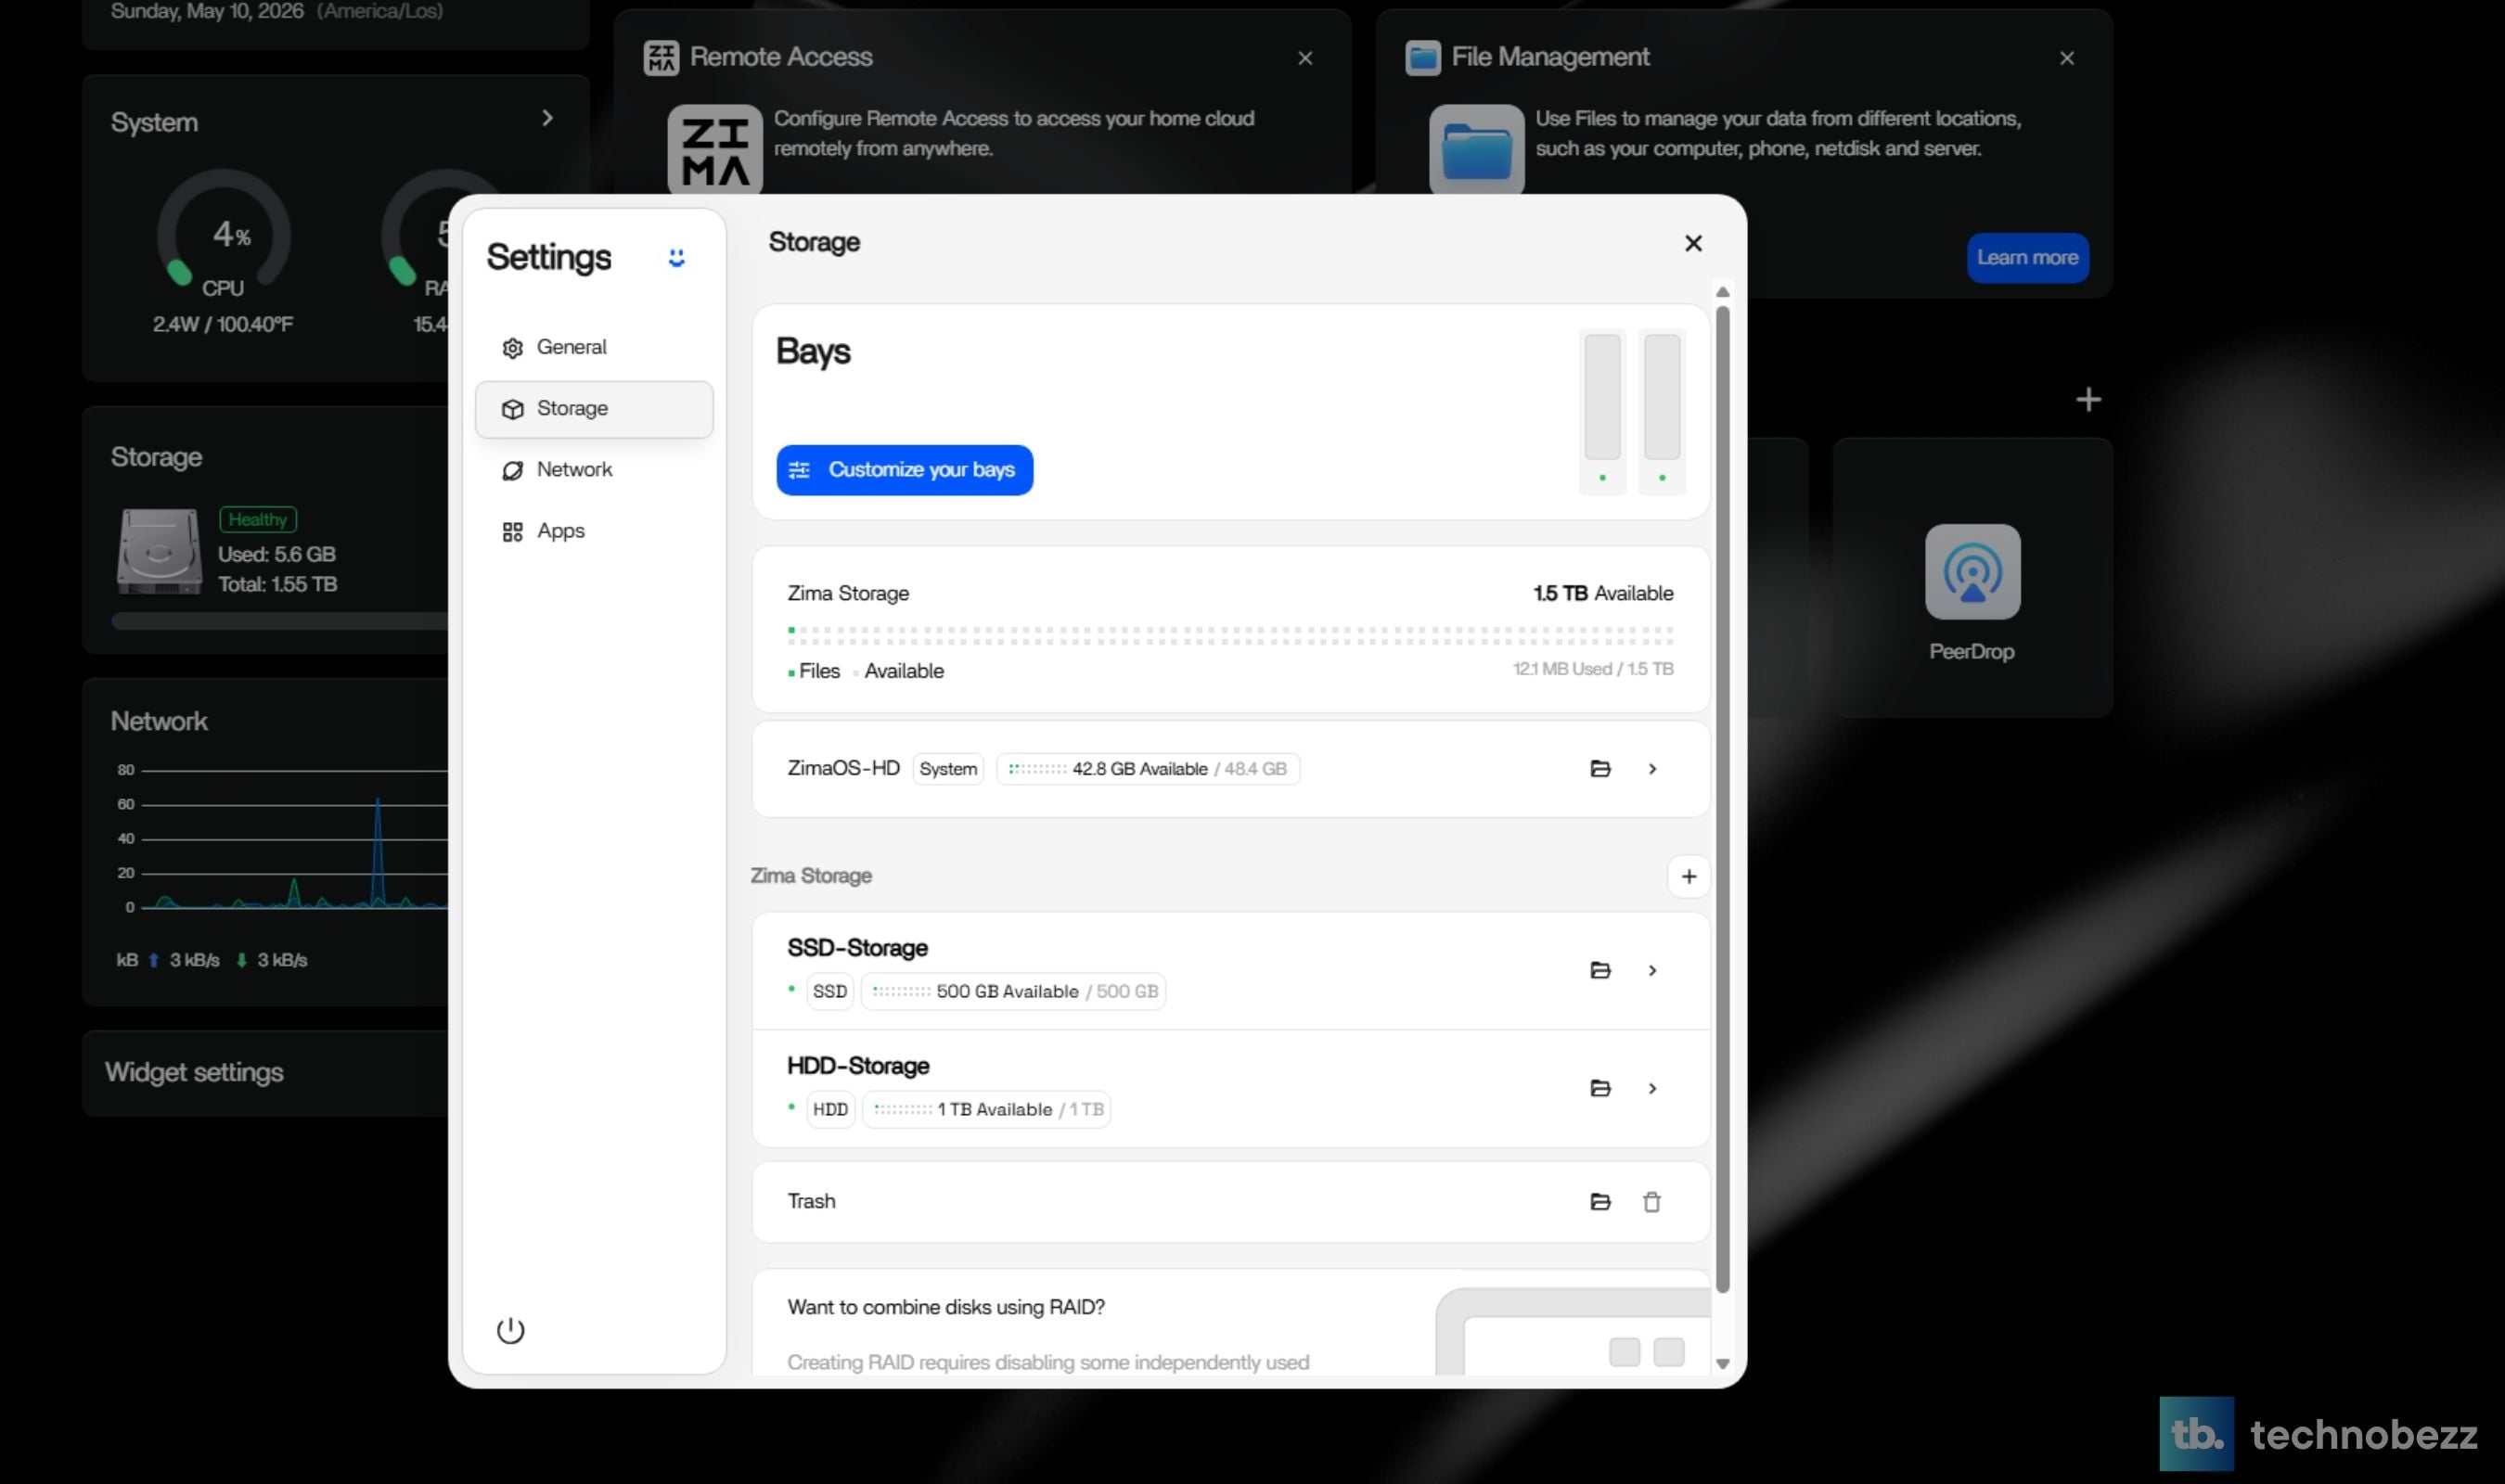Viewport: 2505px width, 1484px height.
Task: Click the Storage panel scrollbar thumb
Action: 1722,799
